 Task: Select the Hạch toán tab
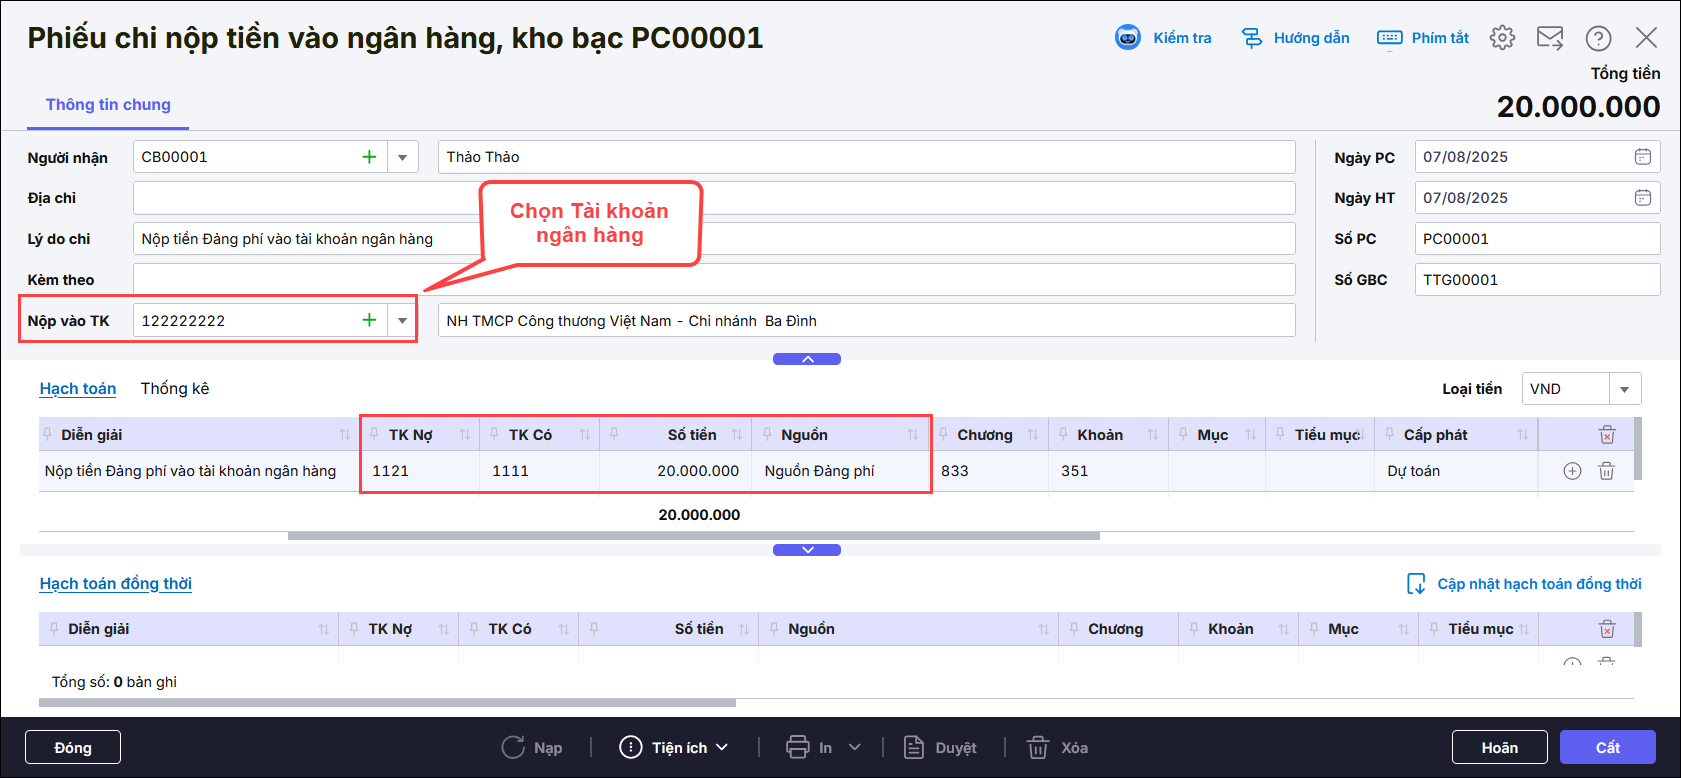(78, 389)
